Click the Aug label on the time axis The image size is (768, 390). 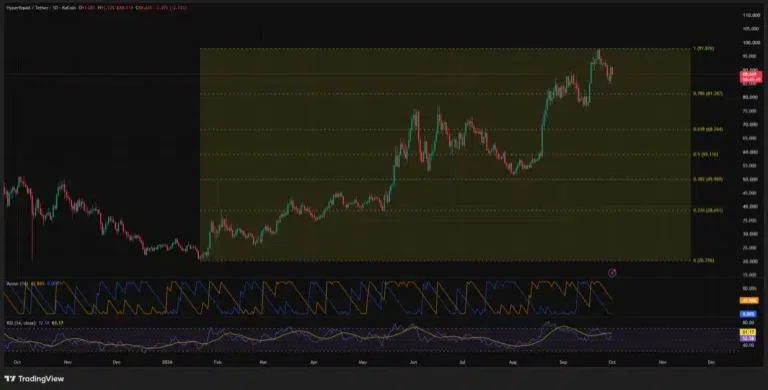(513, 363)
